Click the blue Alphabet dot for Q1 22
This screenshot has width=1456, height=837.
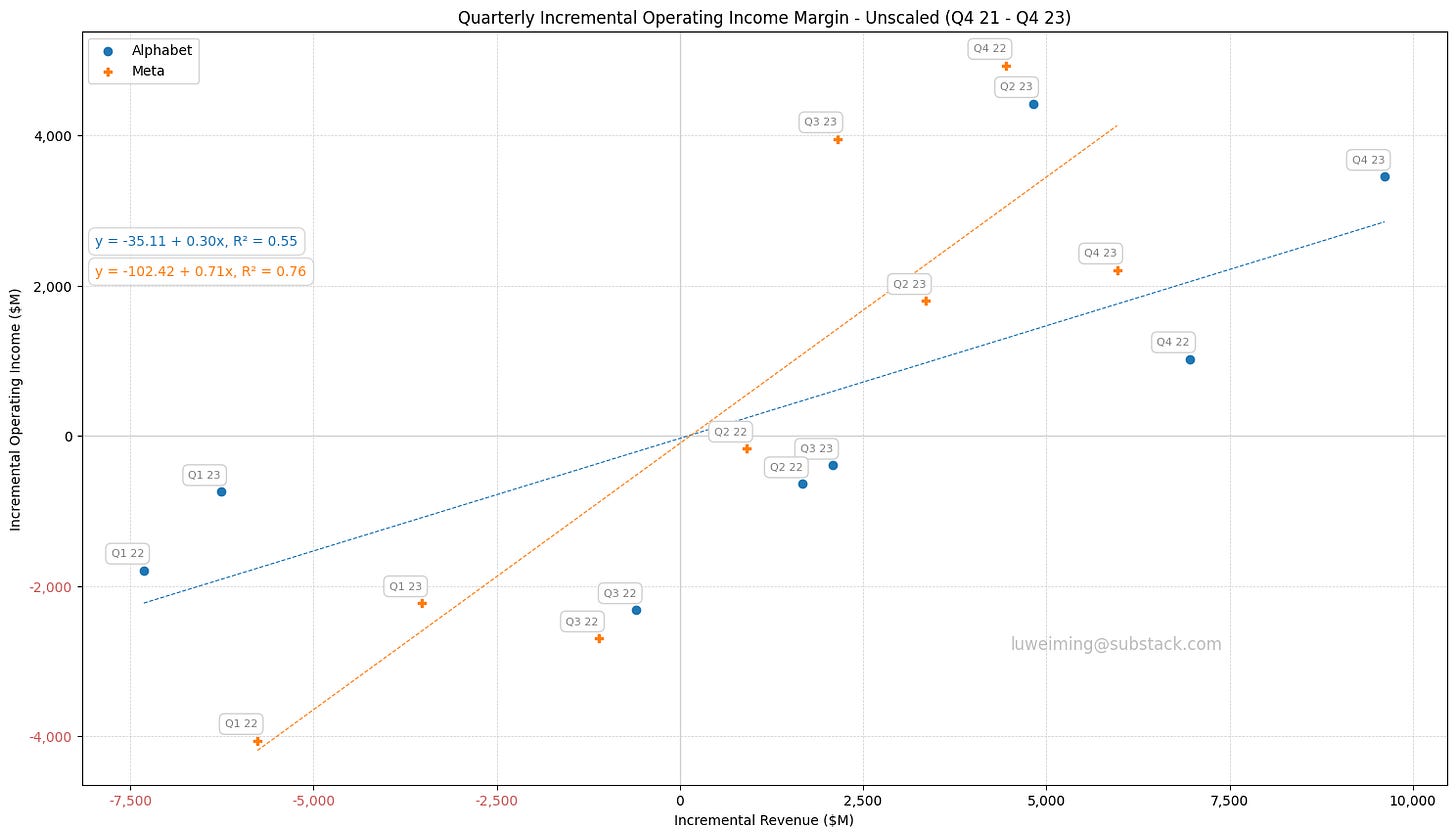coord(144,571)
